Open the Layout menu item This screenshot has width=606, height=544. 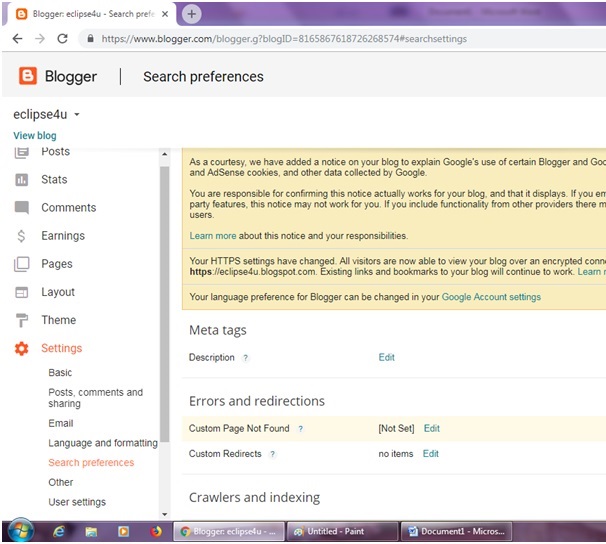58,292
